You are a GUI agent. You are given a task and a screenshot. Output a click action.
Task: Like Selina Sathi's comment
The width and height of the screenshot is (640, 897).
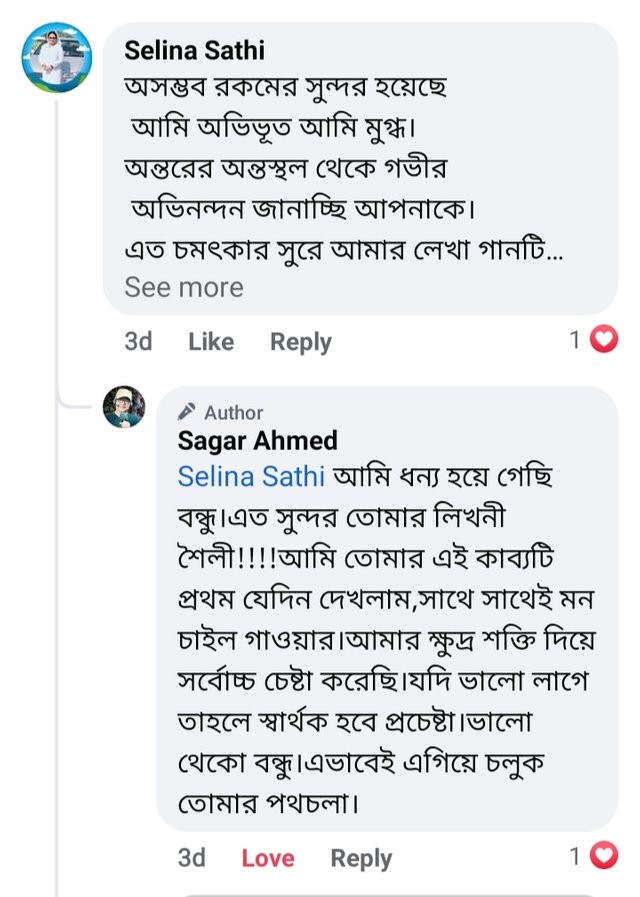point(210,342)
